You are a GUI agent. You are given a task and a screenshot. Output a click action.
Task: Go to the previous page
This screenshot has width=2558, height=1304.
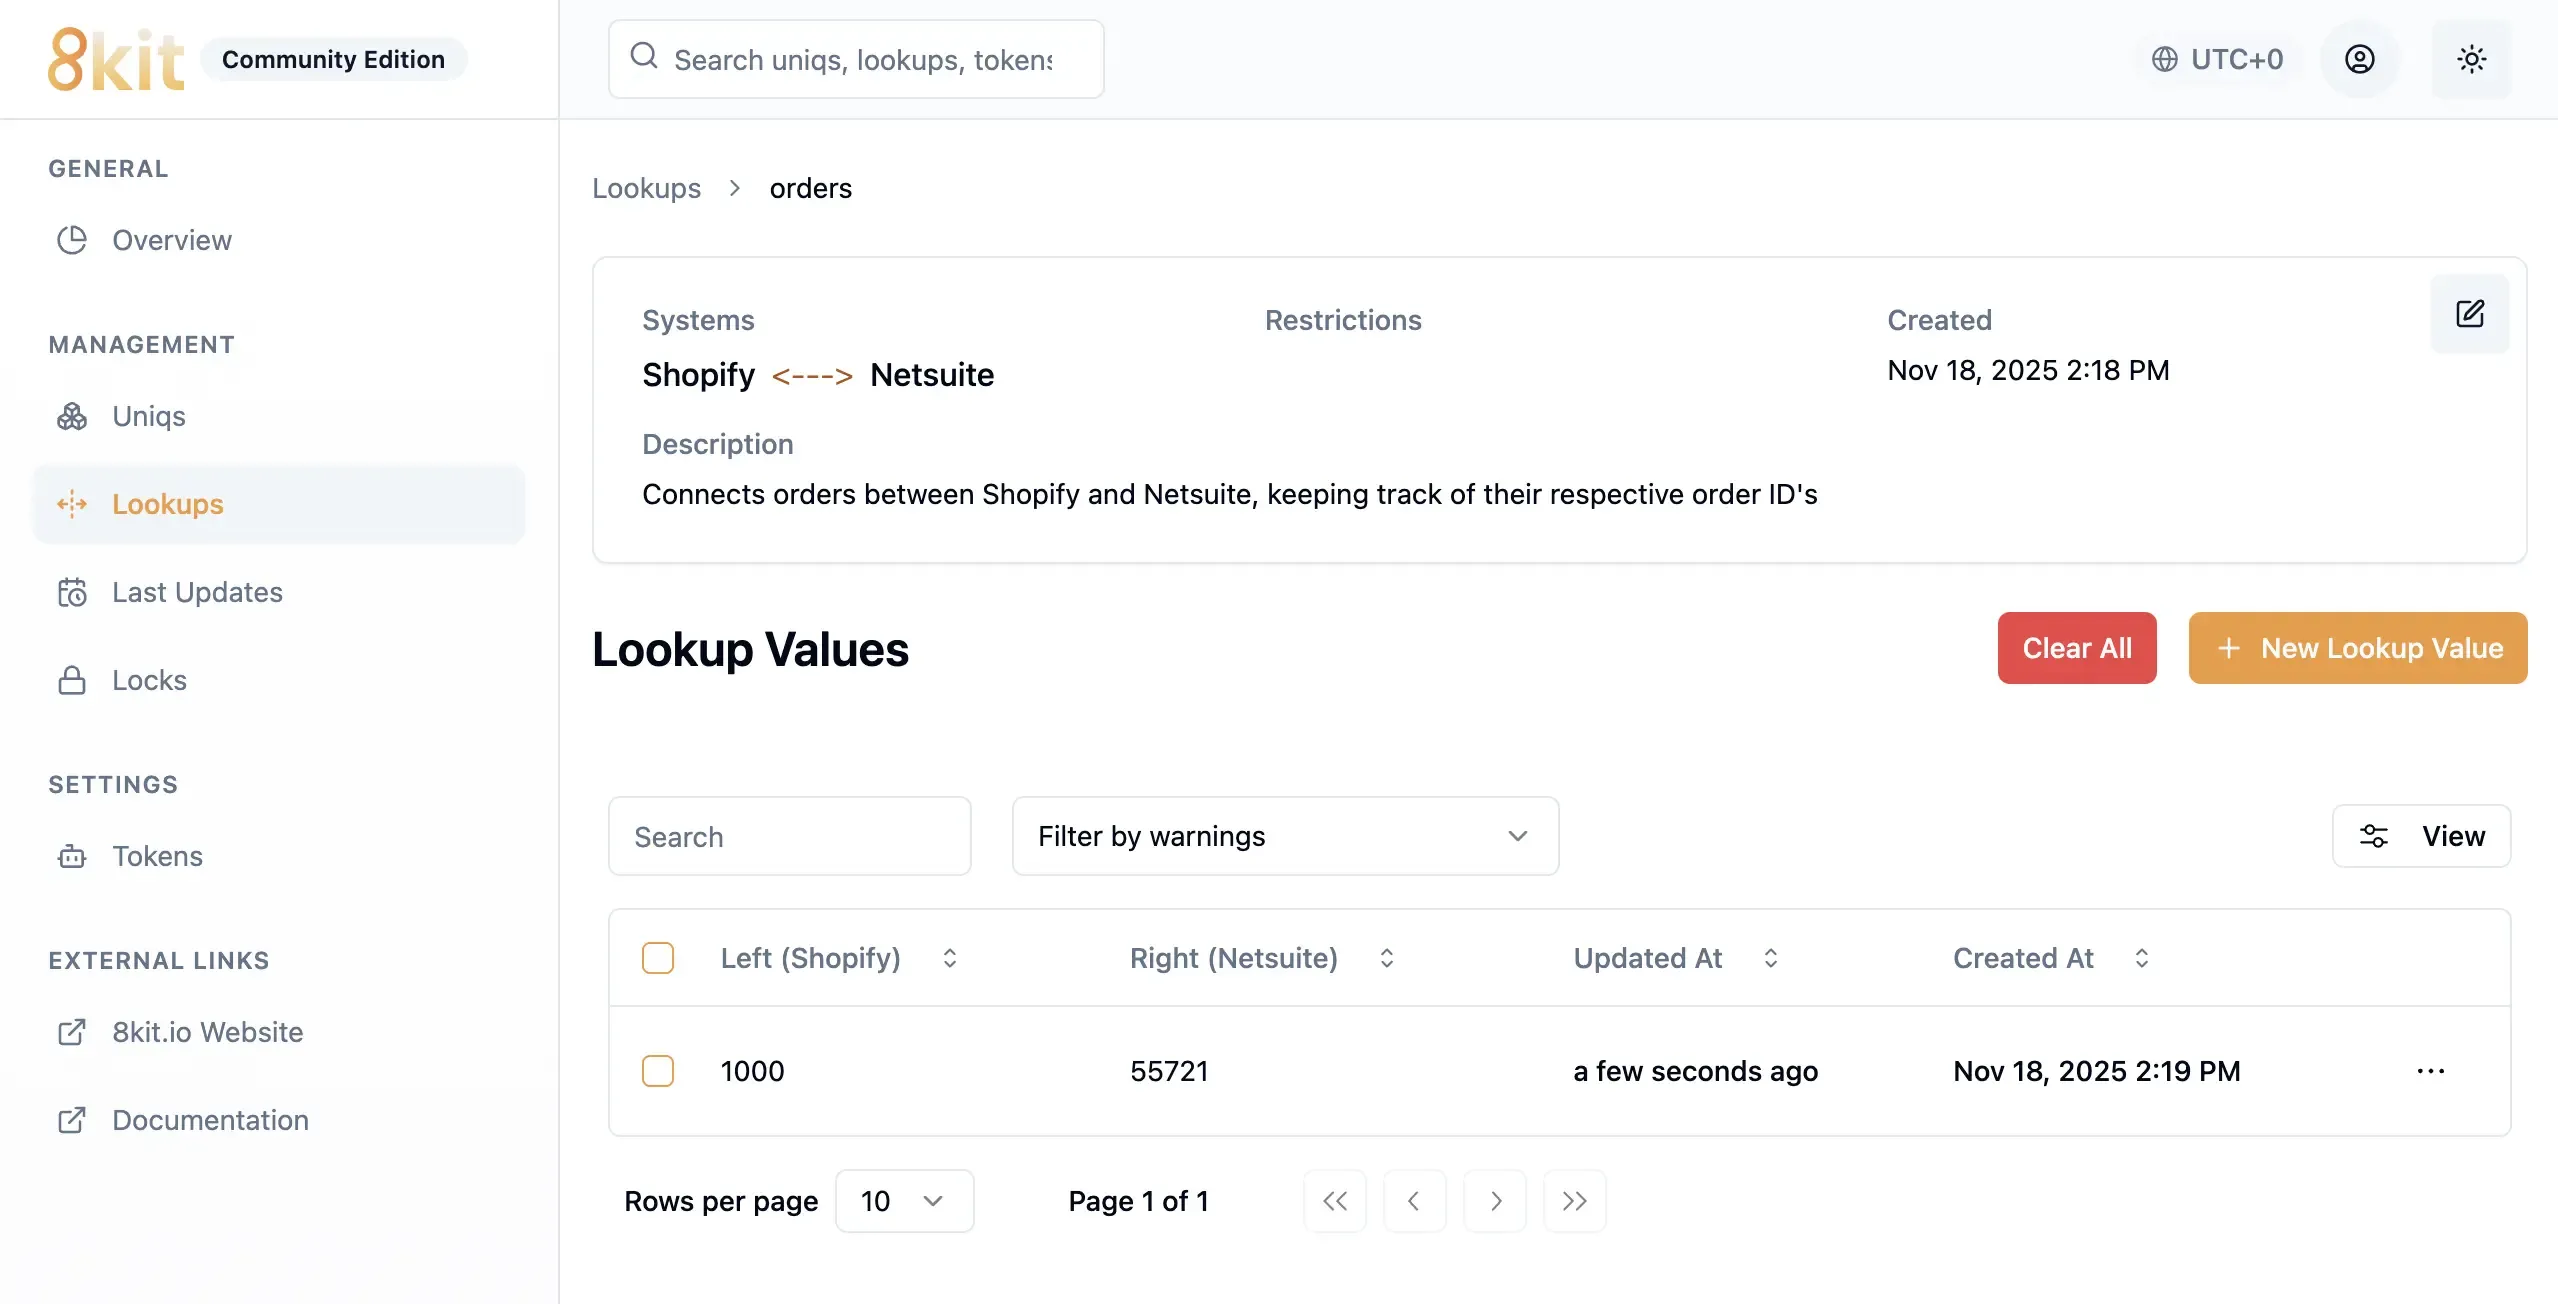1414,1201
